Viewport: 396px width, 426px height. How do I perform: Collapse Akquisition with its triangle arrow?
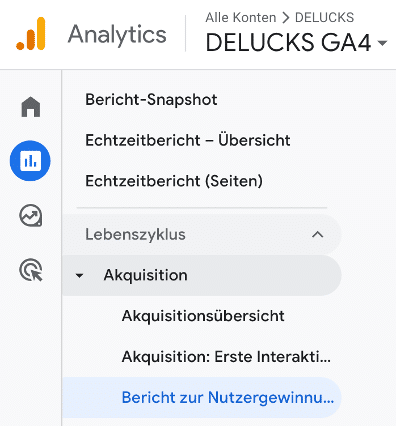[79, 276]
